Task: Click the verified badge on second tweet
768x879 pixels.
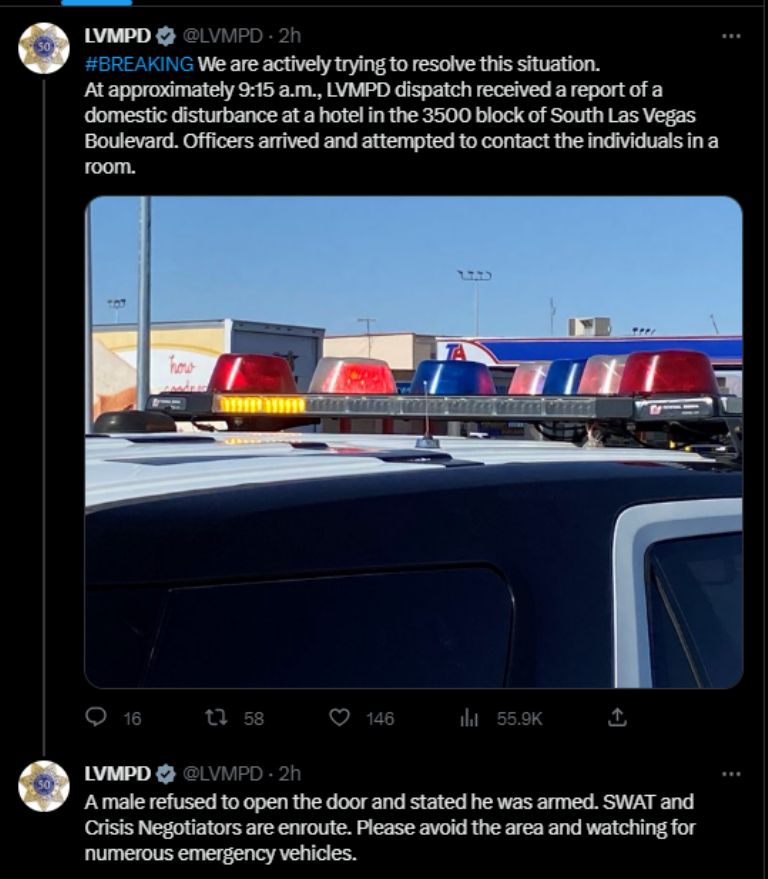Action: (165, 774)
